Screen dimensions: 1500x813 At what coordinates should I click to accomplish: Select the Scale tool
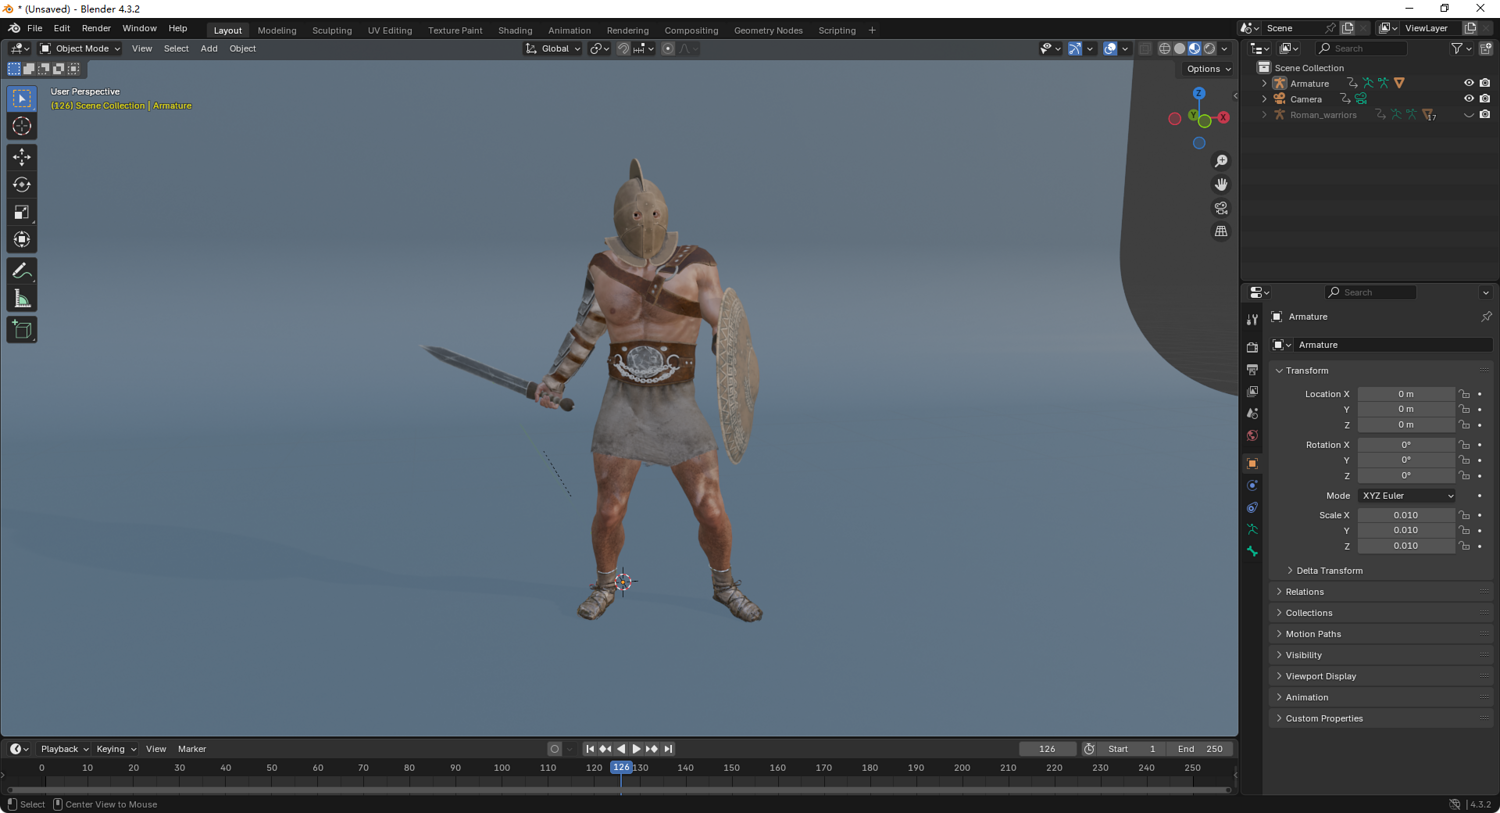pos(22,212)
